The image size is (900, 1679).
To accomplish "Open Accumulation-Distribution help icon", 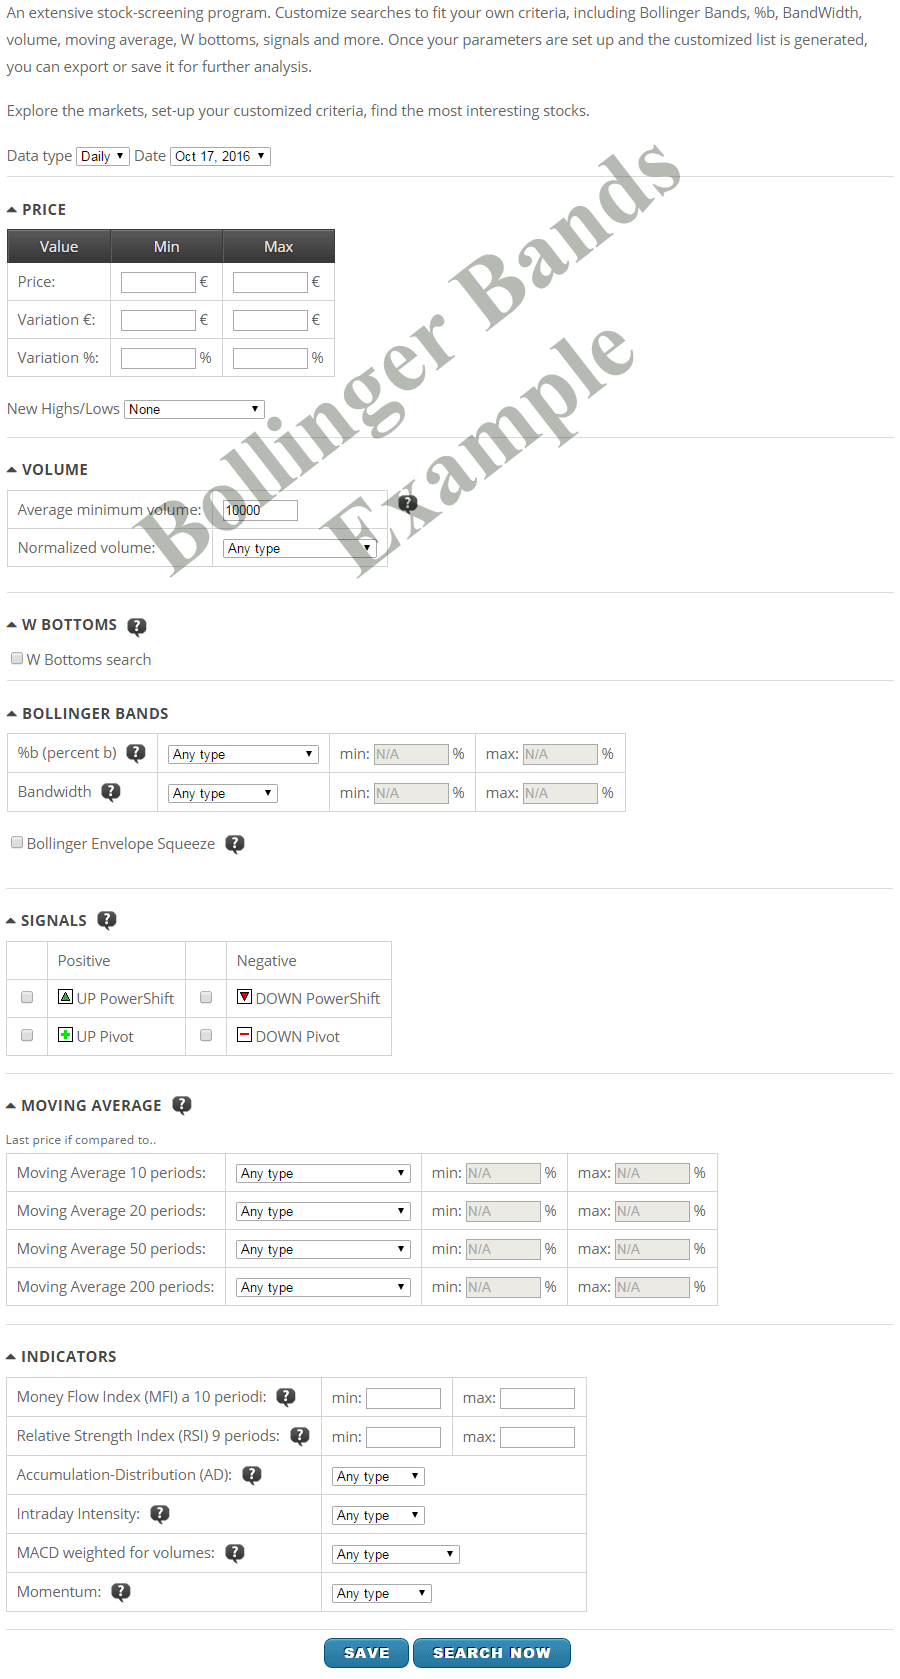I will click(252, 1475).
